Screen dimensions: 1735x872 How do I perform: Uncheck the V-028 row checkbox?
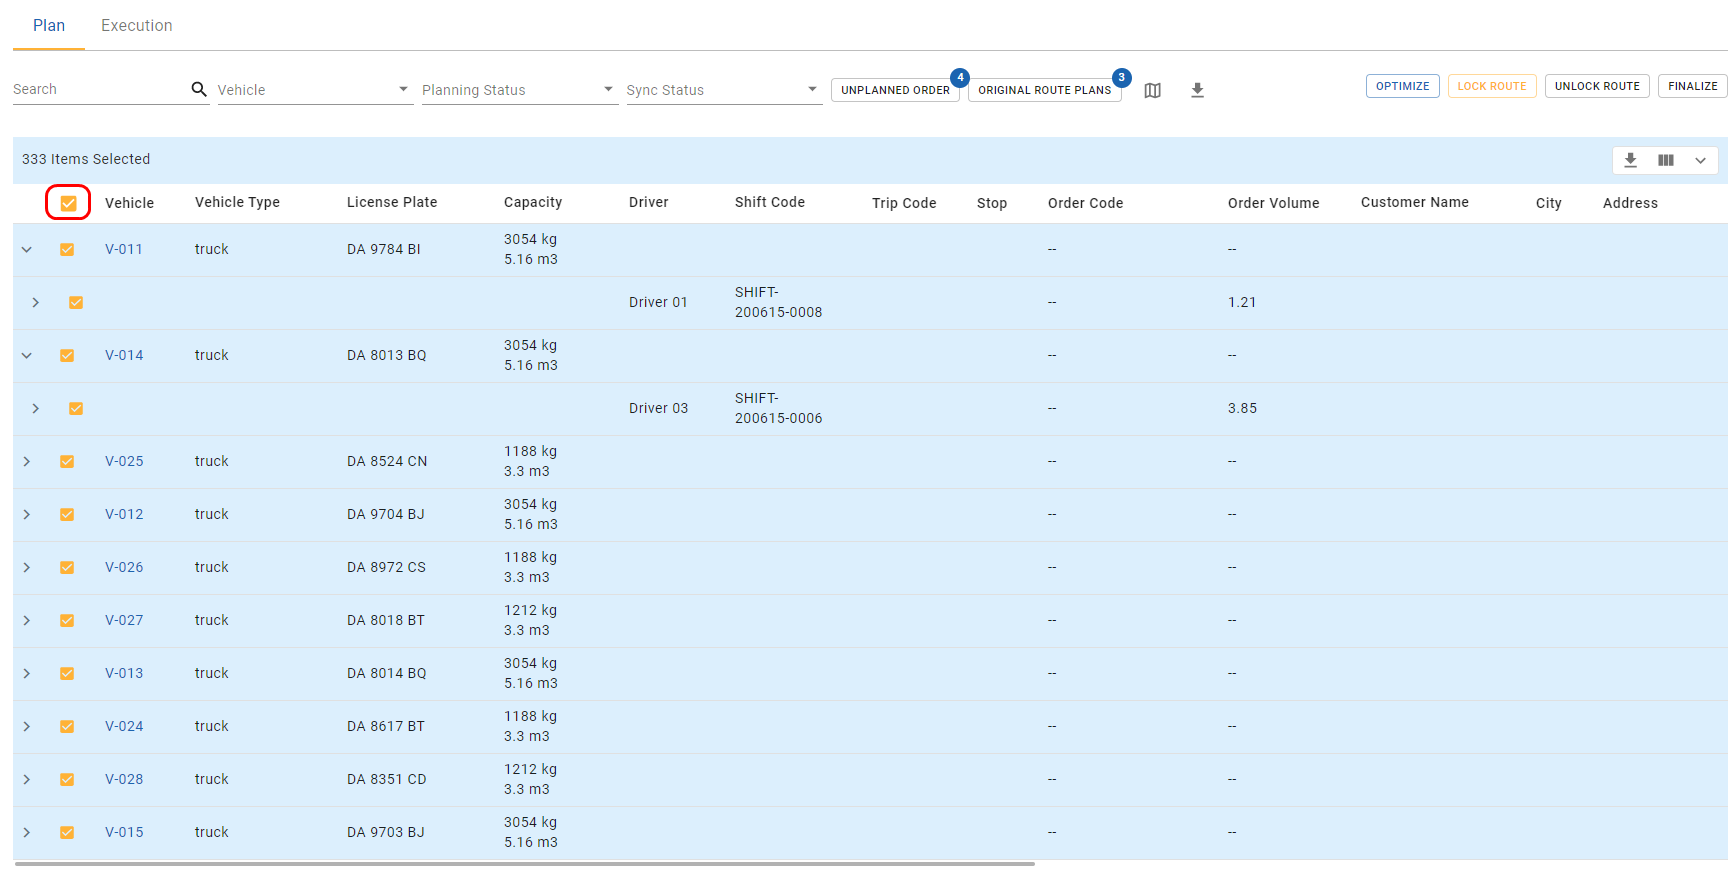[x=67, y=779]
